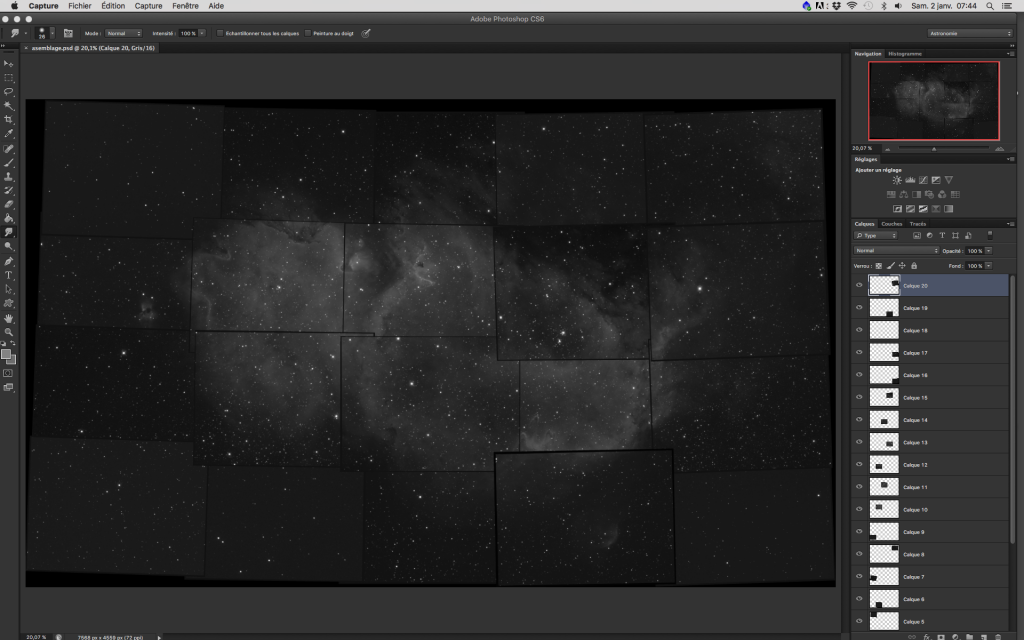Open the Édition menu
1024x640 pixels.
[x=113, y=6]
